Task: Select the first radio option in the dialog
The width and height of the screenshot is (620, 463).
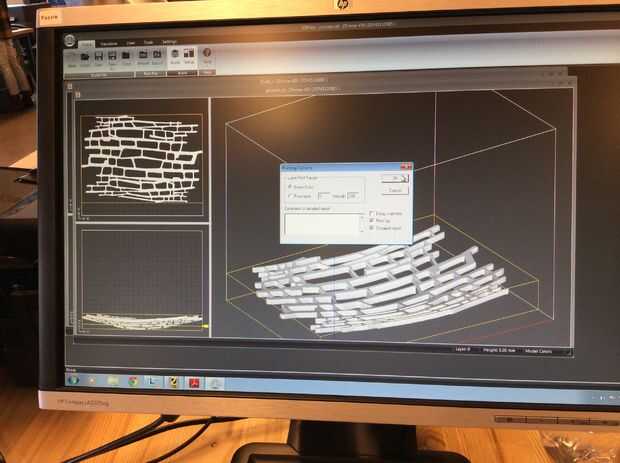Action: pyautogui.click(x=291, y=187)
